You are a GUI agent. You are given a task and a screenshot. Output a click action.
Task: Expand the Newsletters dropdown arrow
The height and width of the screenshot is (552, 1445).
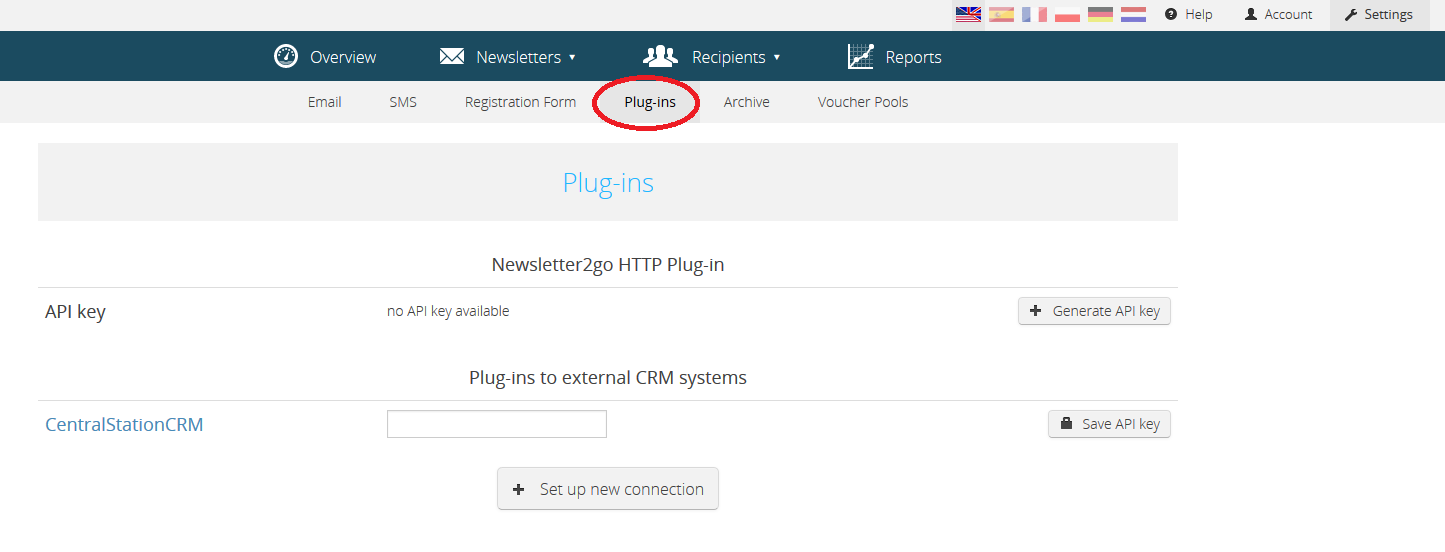click(572, 57)
